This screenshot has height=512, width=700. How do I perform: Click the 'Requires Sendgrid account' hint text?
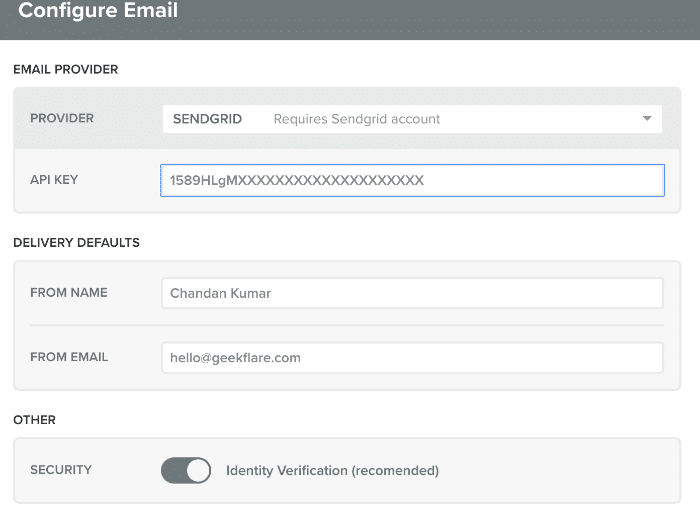coord(357,119)
